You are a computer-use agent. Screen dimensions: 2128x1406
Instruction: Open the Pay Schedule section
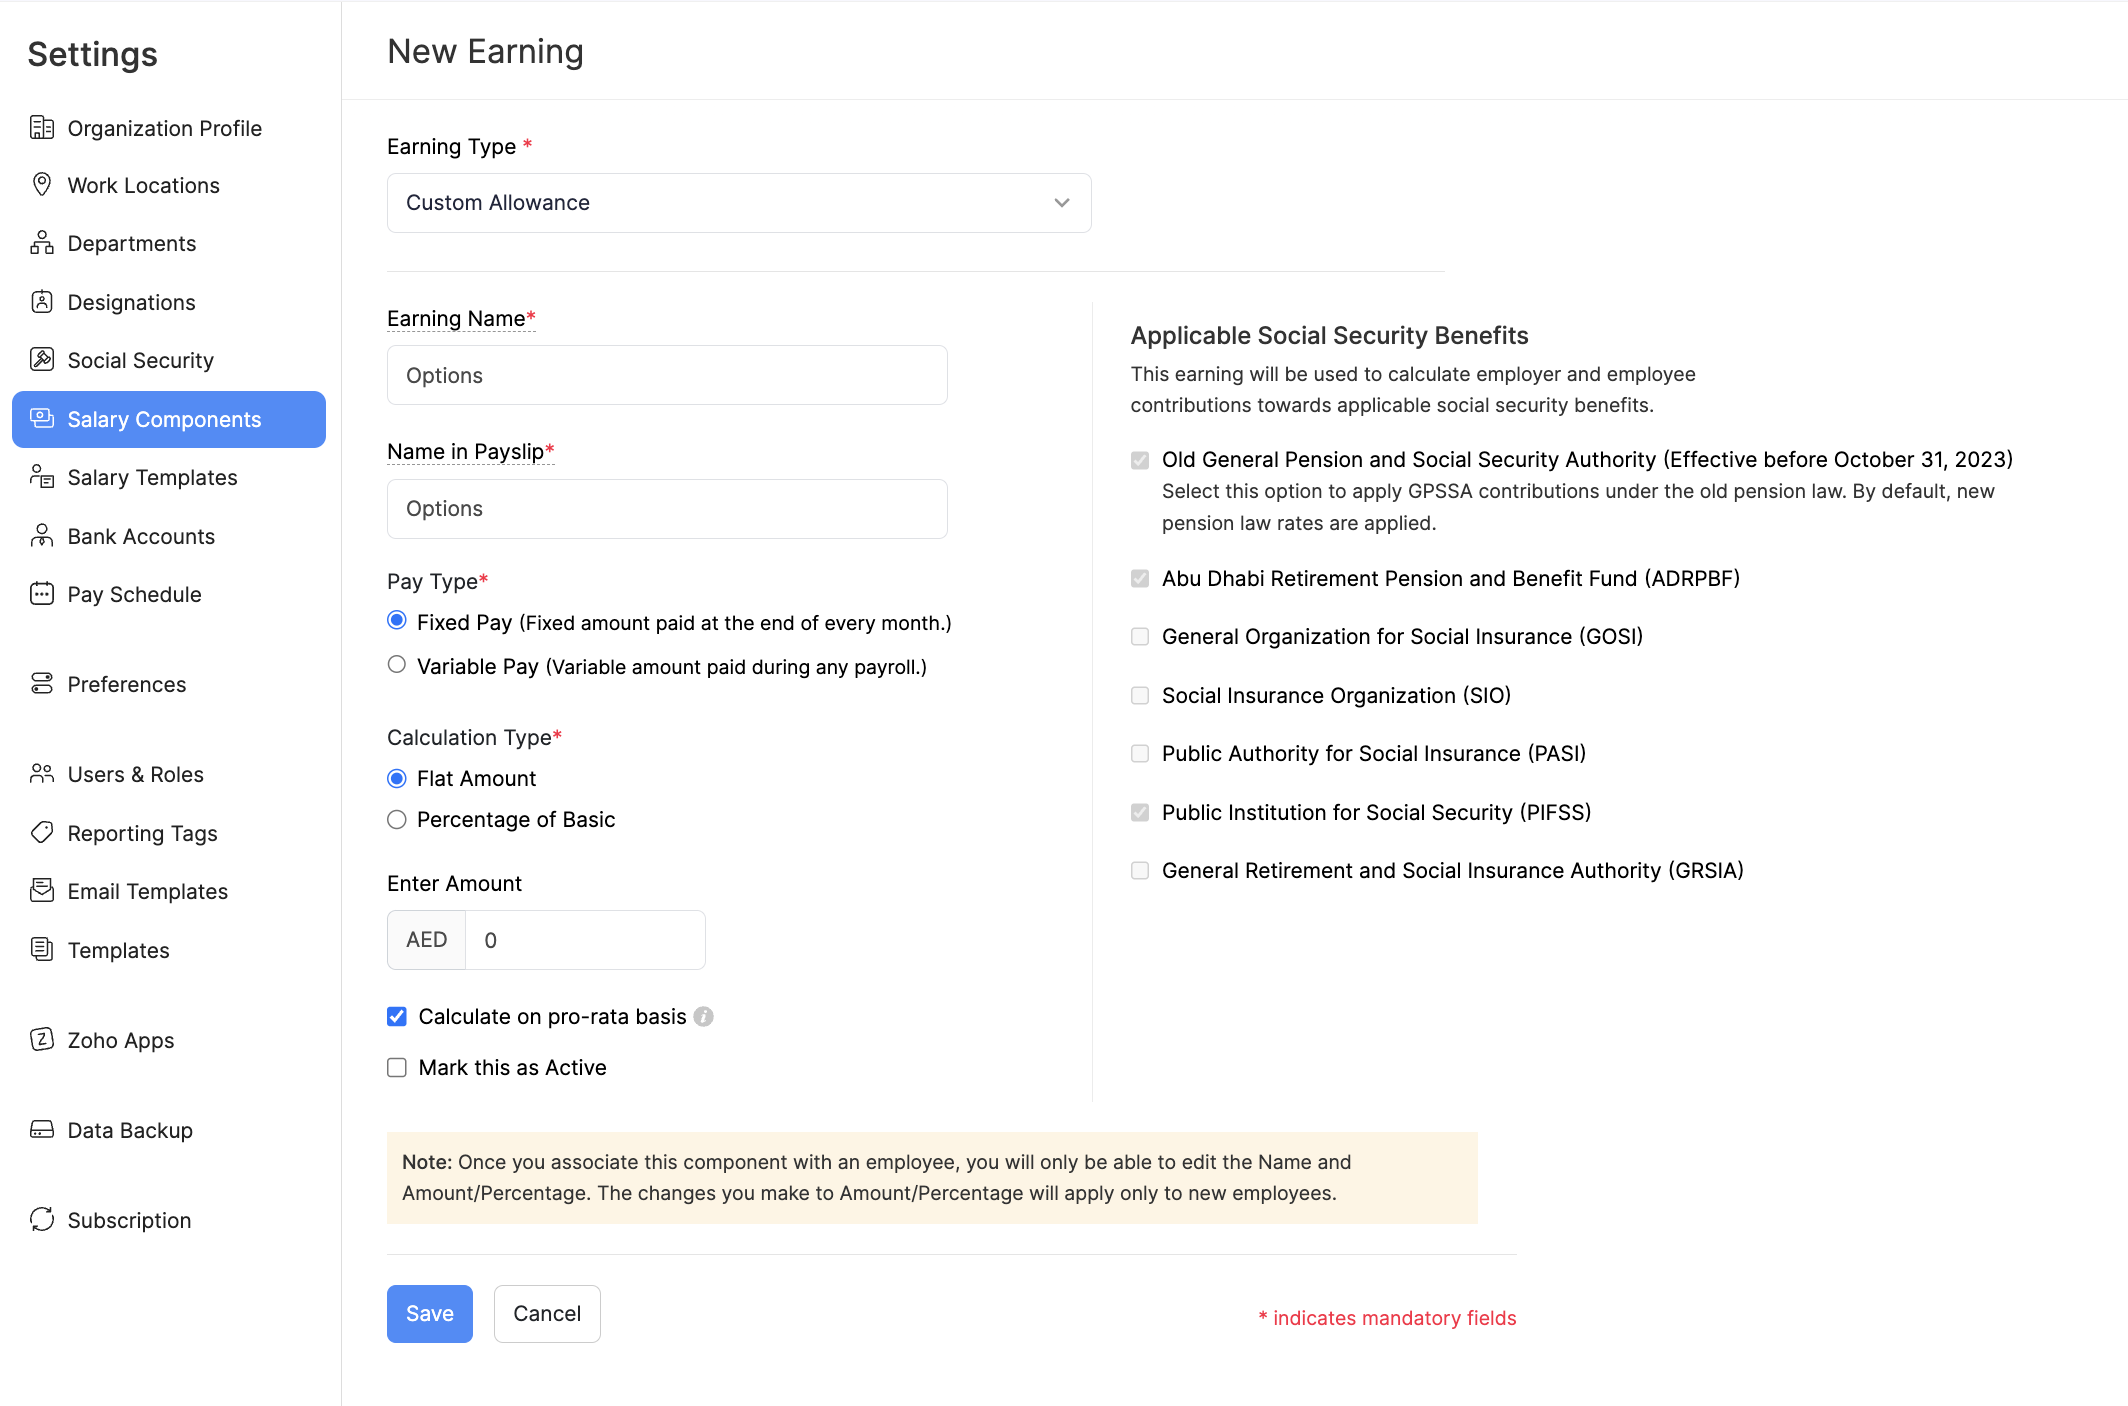click(x=133, y=594)
